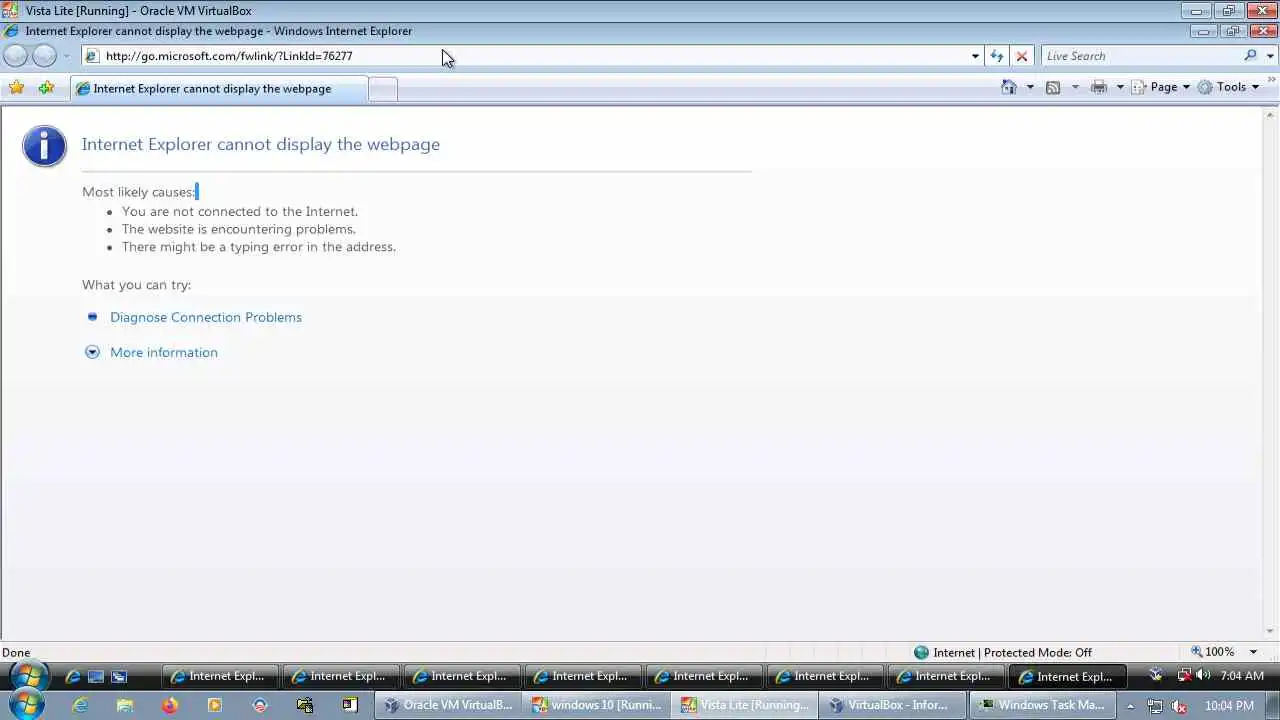Switch to 'Vista Lite [Running]' taskbar button
Viewport: 1280px width, 720px height.
tap(744, 705)
